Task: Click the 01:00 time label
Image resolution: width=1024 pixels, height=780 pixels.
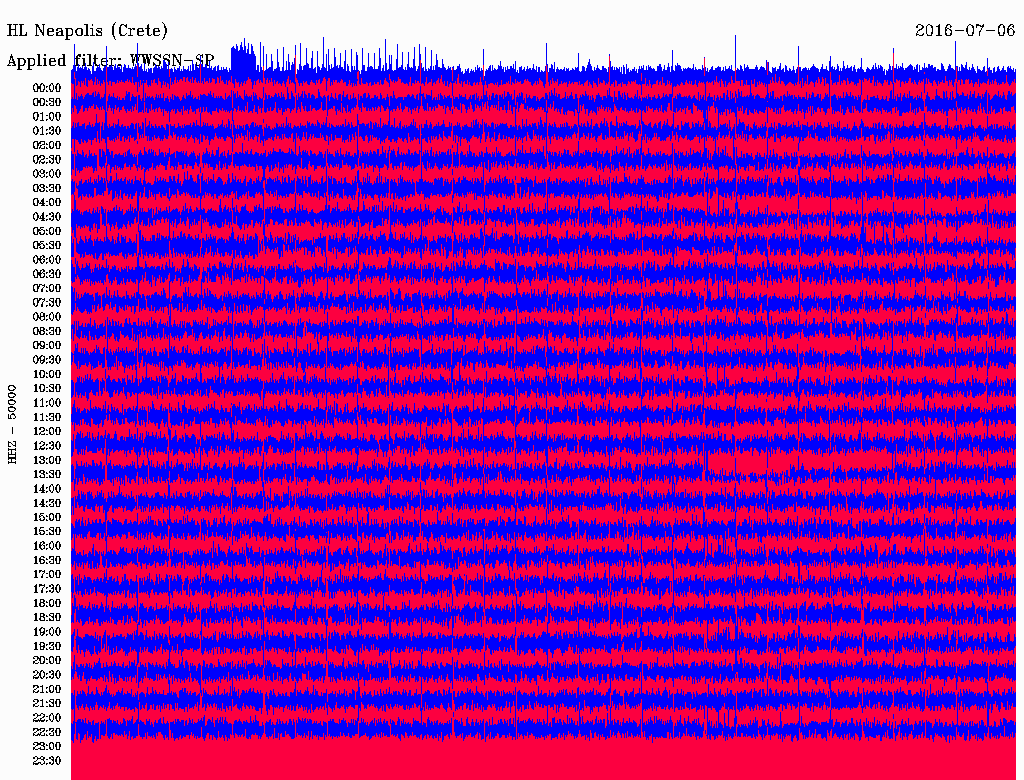Action: click(x=47, y=117)
